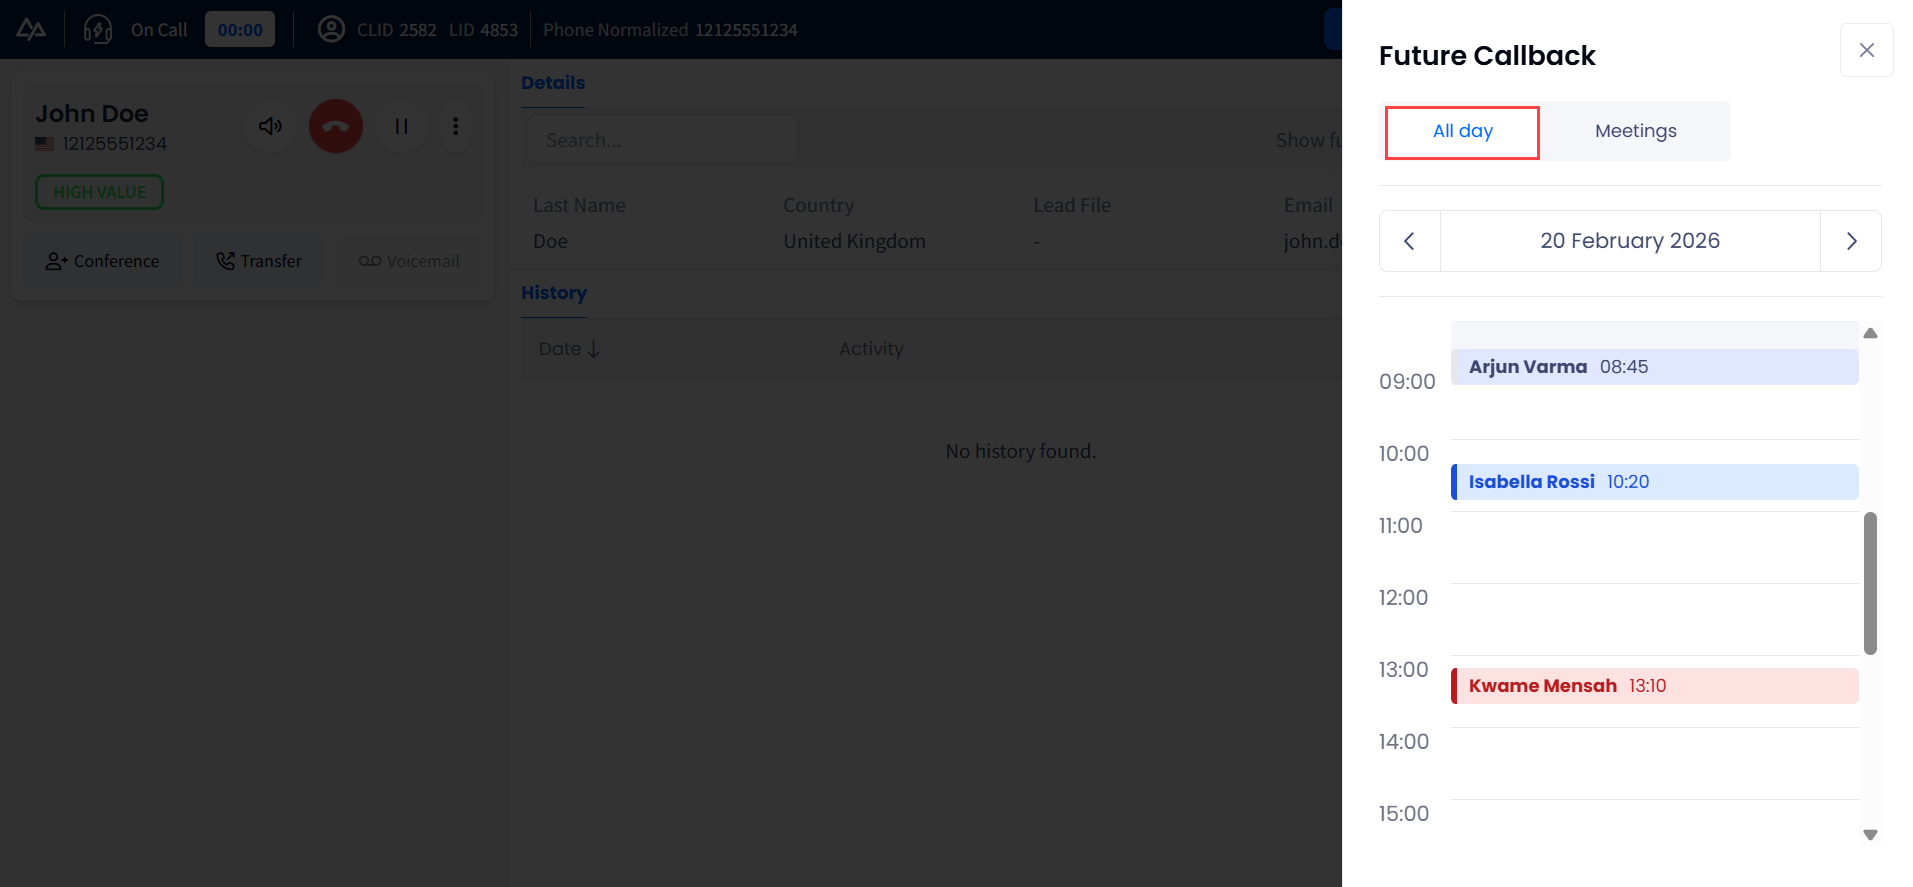Send caller to Voicemail

[409, 261]
